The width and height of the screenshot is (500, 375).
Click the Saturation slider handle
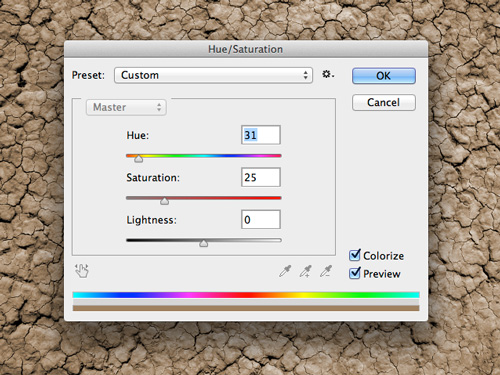164,201
